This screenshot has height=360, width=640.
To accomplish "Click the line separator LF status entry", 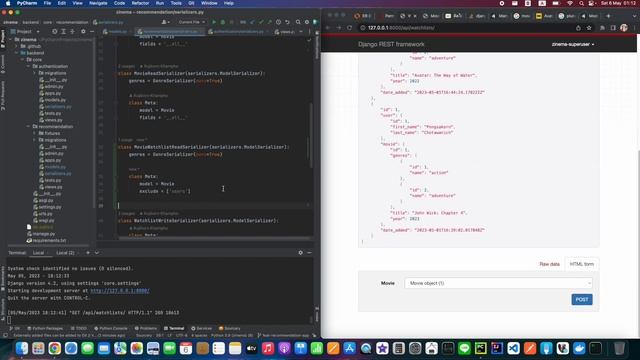I will pos(169,335).
